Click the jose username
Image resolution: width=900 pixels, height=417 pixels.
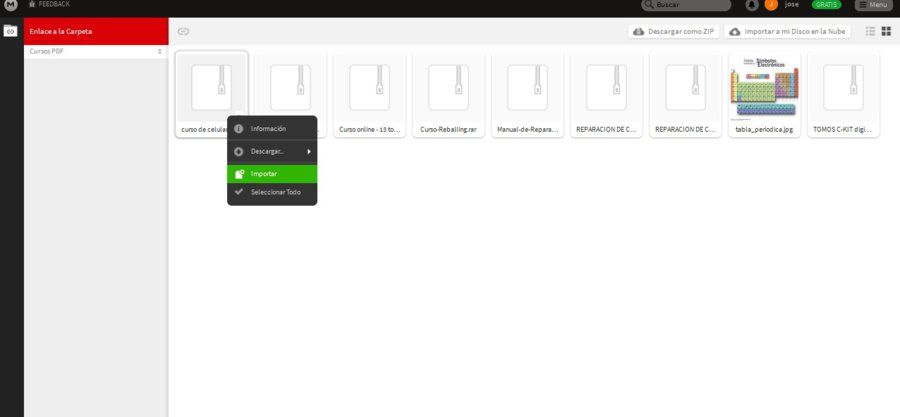pos(792,4)
